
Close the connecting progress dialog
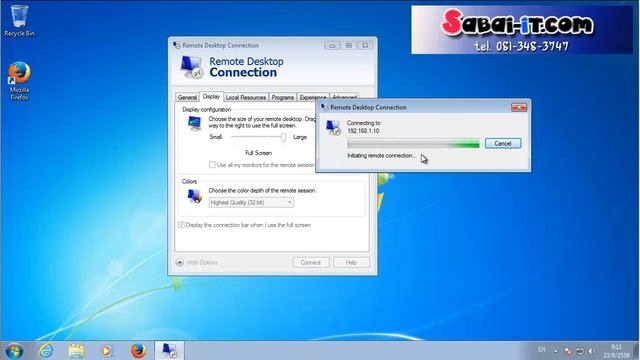(519, 107)
